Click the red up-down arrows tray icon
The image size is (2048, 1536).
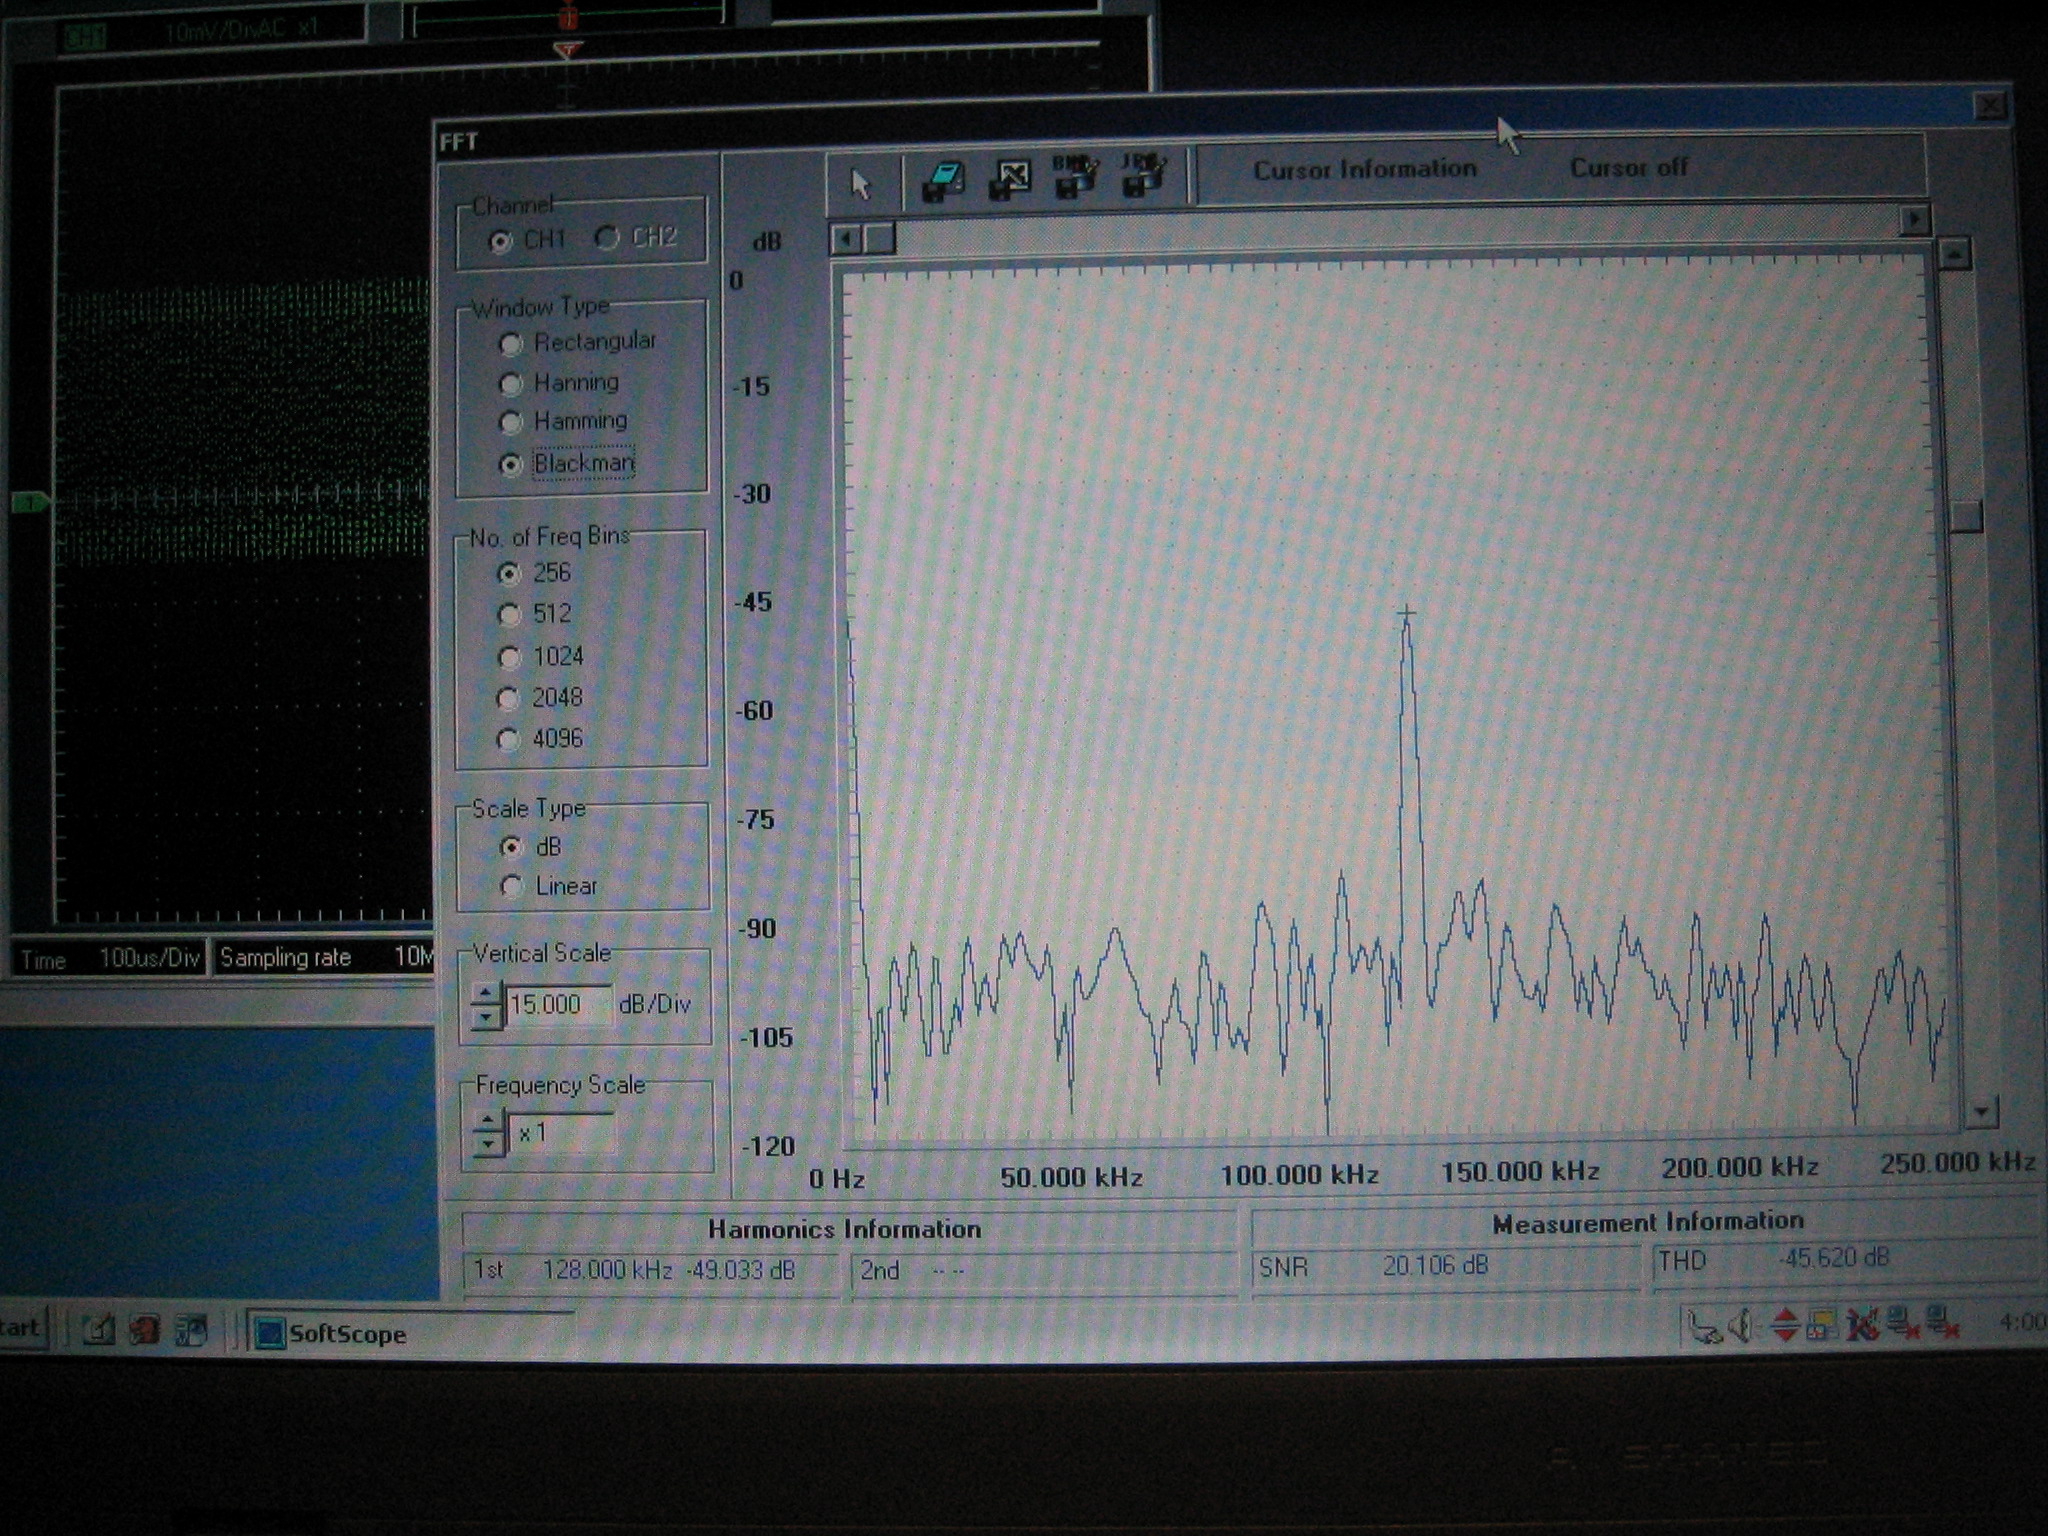(x=1785, y=1325)
